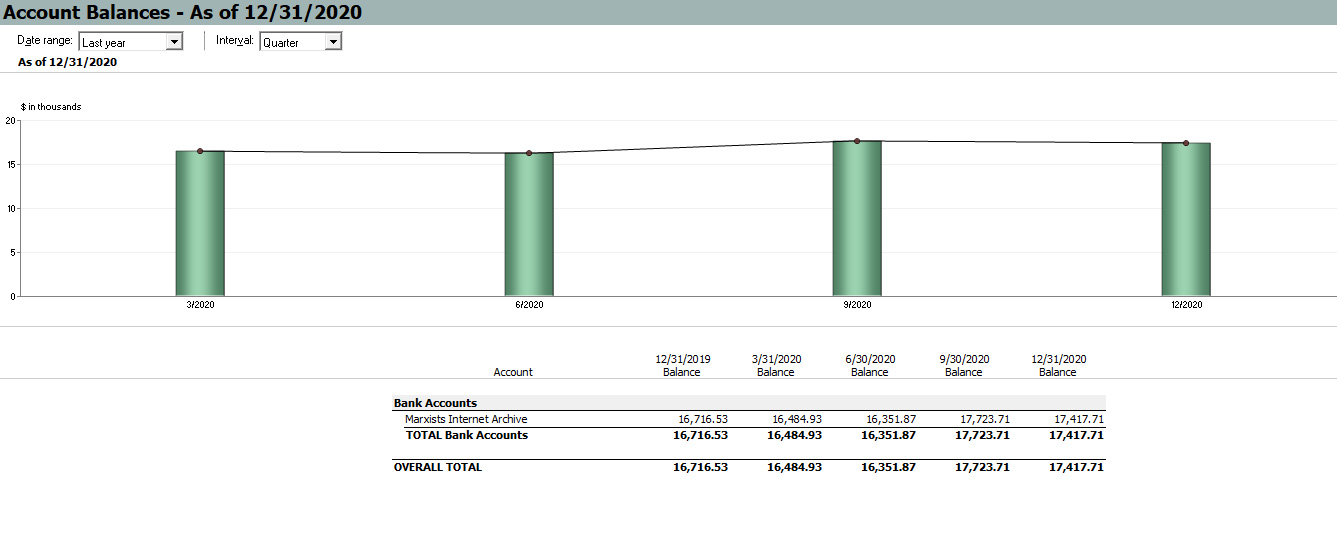Viewport: 1337px width, 545px height.
Task: Select the 3/2020 bar in the chart
Action: 200,224
